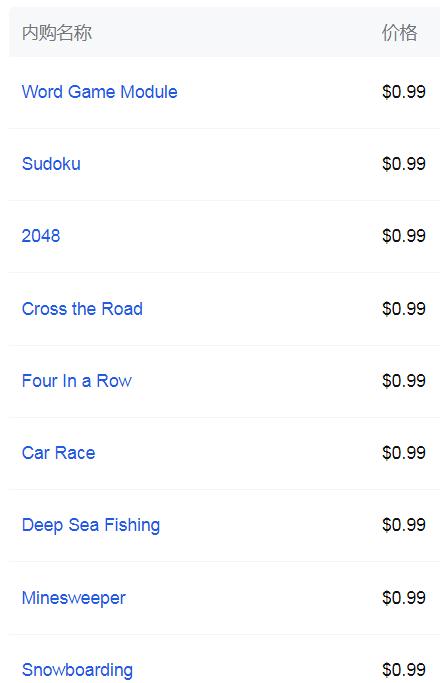
Task: Open the Sudoku in-app purchase link
Action: [51, 164]
